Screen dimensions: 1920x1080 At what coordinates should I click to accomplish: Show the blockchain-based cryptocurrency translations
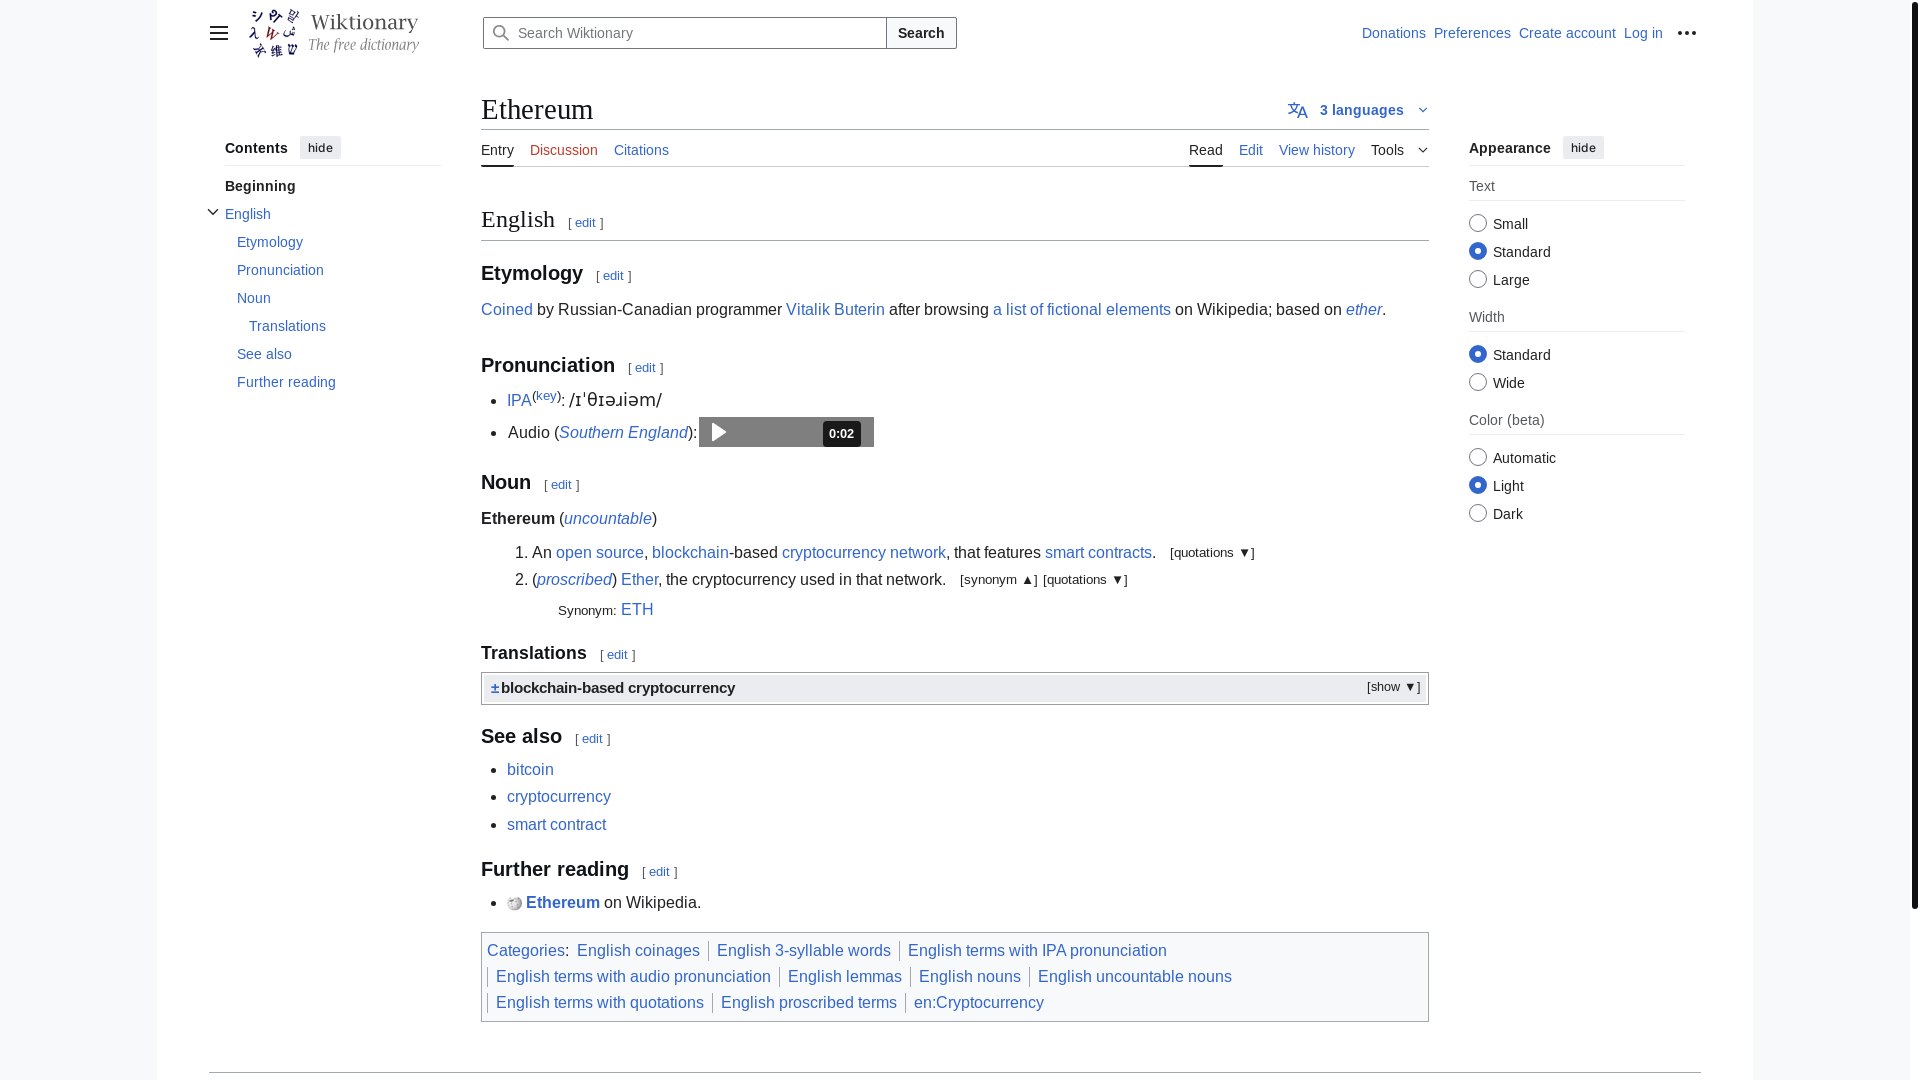pyautogui.click(x=1393, y=687)
